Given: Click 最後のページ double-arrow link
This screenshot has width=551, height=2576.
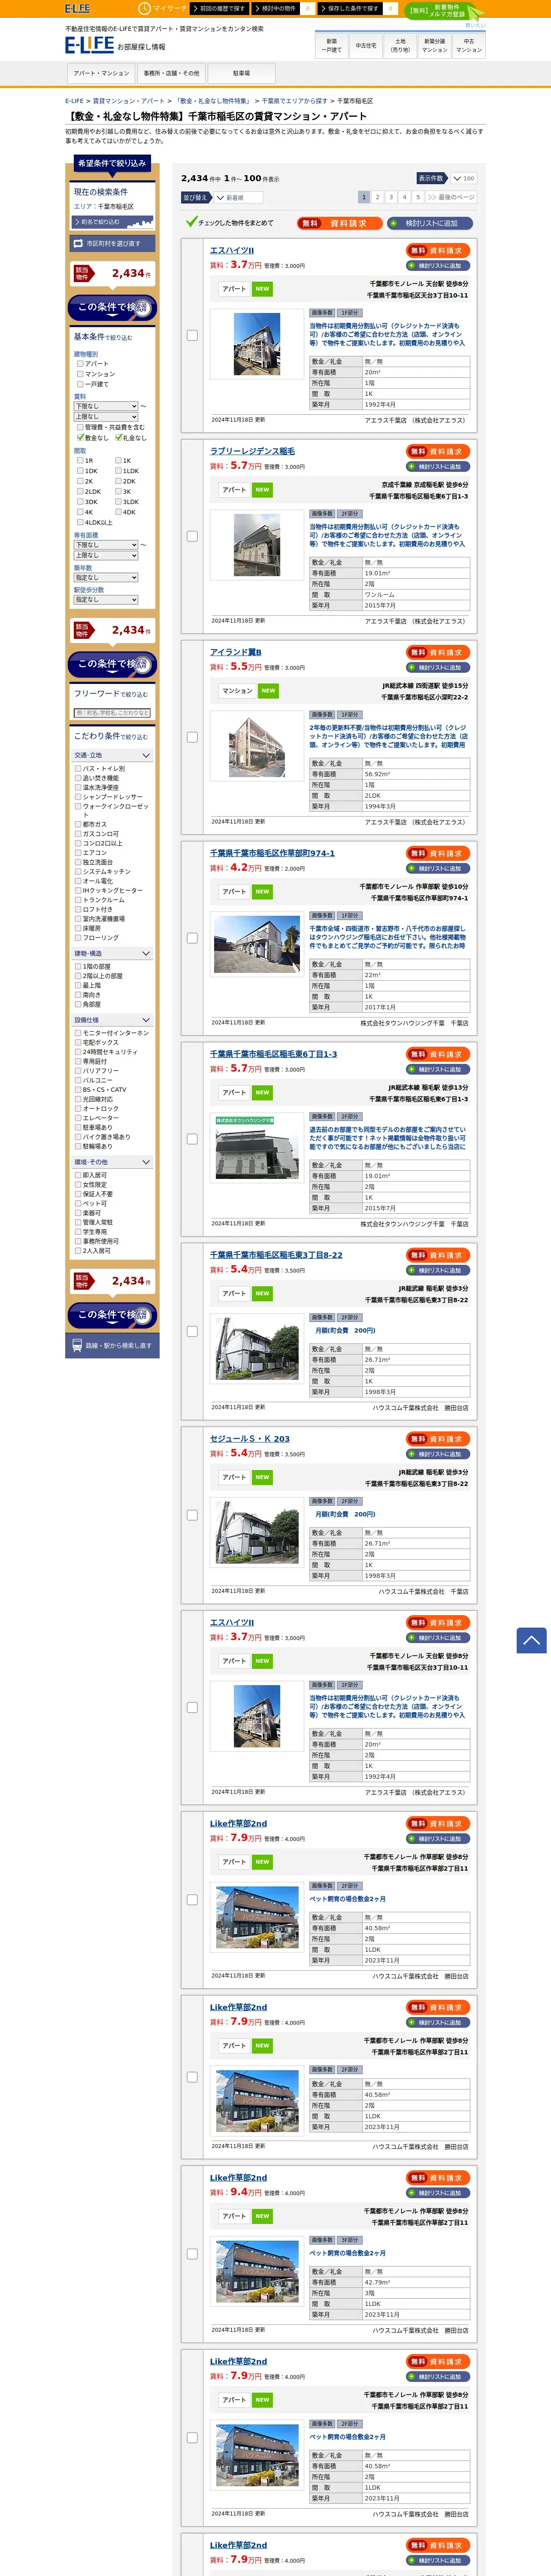Looking at the screenshot, I should coord(450,197).
